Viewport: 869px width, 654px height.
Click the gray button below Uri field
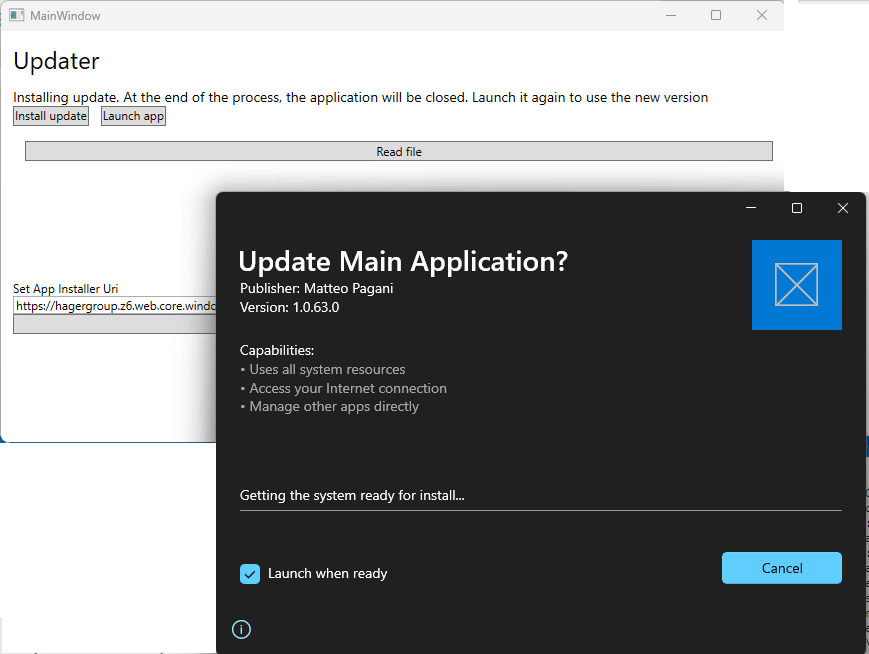click(x=115, y=325)
